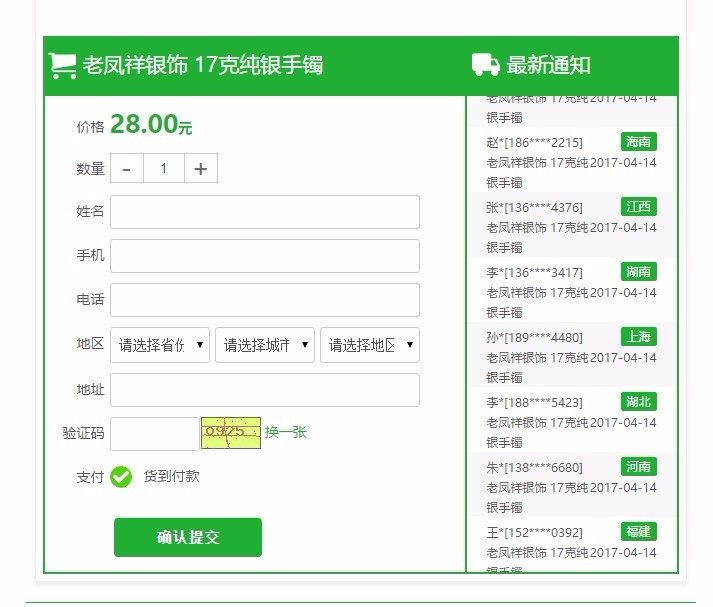Click order entry 李*[136****3417]
713x607 pixels.
pyautogui.click(x=534, y=273)
